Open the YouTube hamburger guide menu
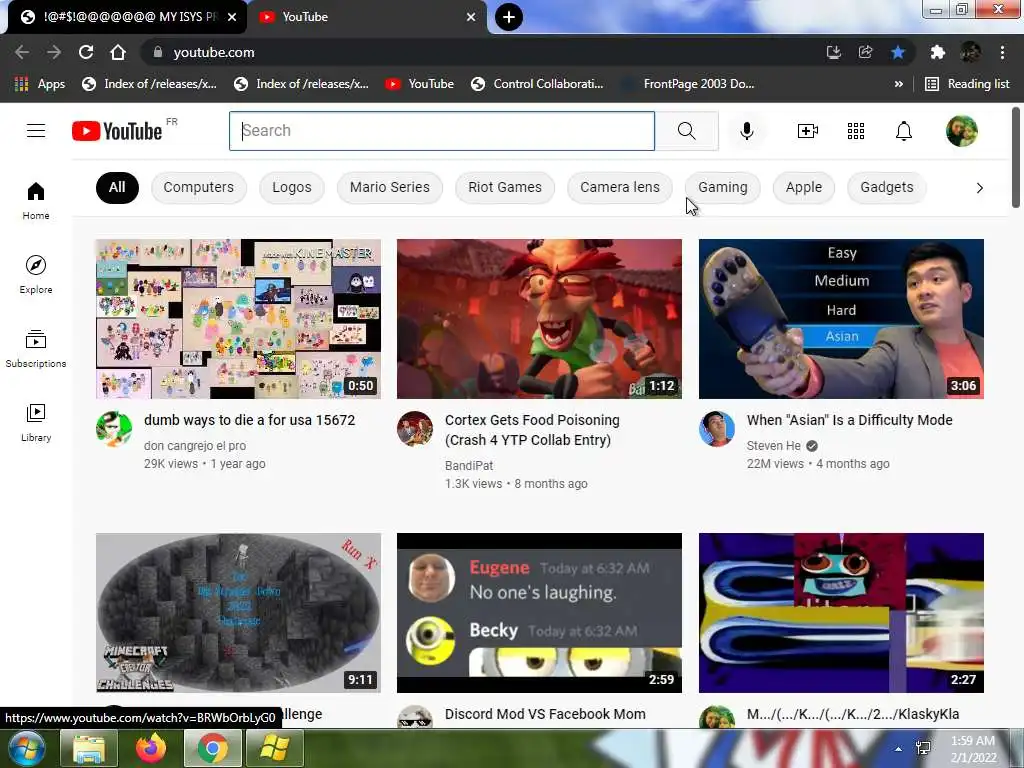 coord(36,131)
